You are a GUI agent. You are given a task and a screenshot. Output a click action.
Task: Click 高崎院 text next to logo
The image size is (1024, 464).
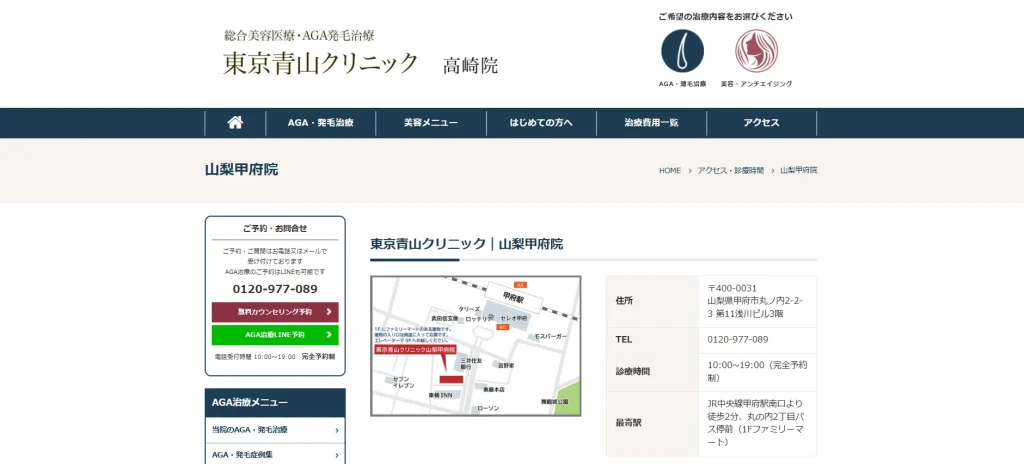pos(470,65)
